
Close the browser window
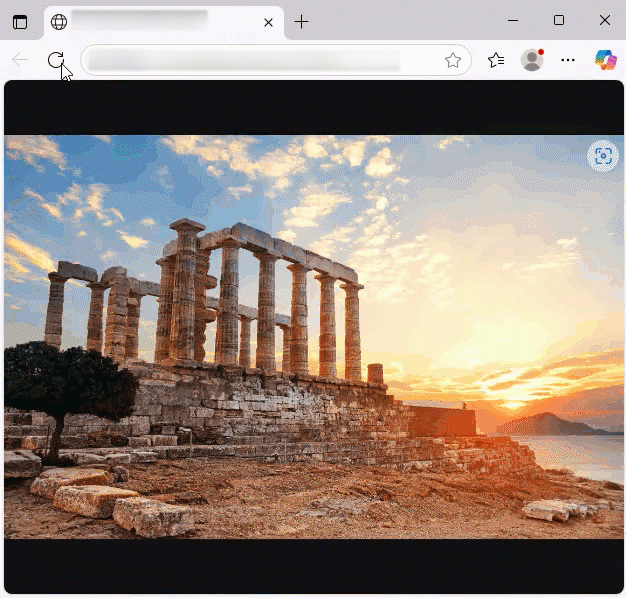[x=605, y=20]
